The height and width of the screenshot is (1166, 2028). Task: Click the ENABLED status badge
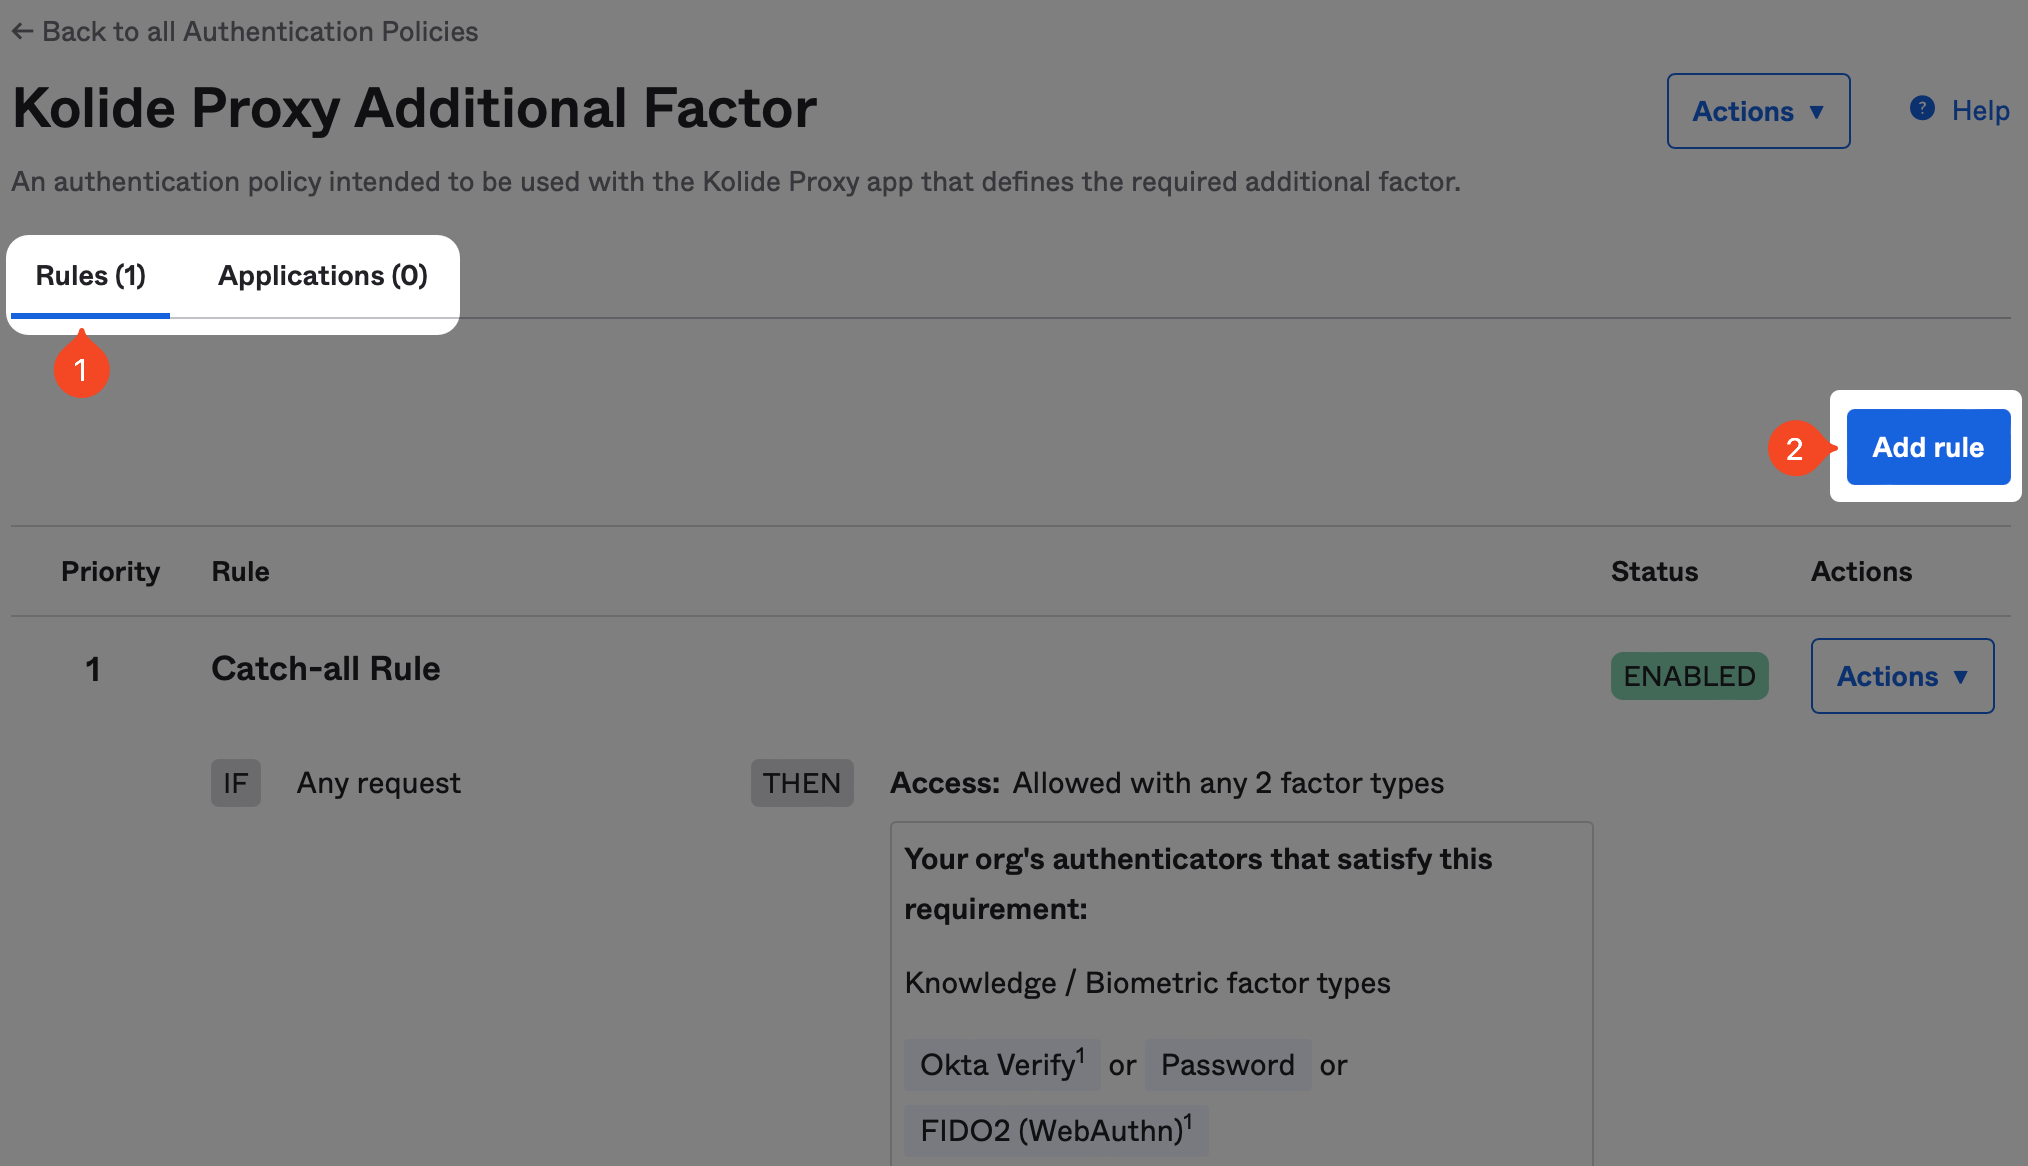click(1689, 676)
